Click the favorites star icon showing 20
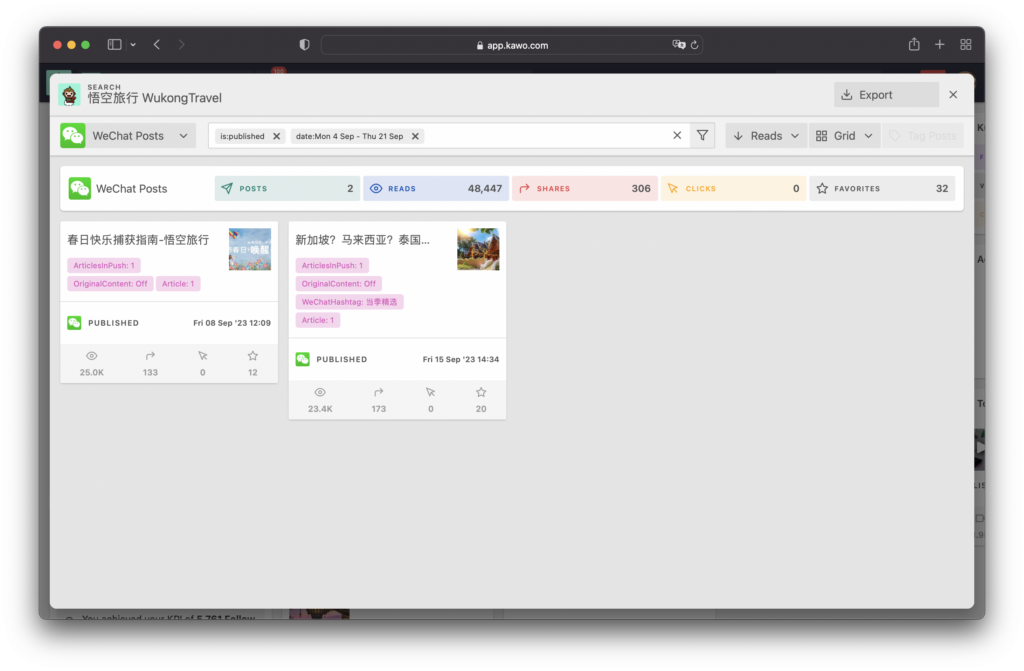Image resolution: width=1024 pixels, height=671 pixels. coord(481,393)
